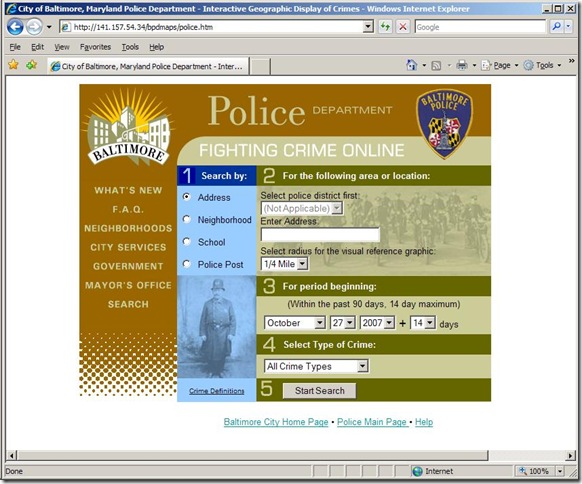Open WHAT'S NEW in sidebar

tap(128, 190)
